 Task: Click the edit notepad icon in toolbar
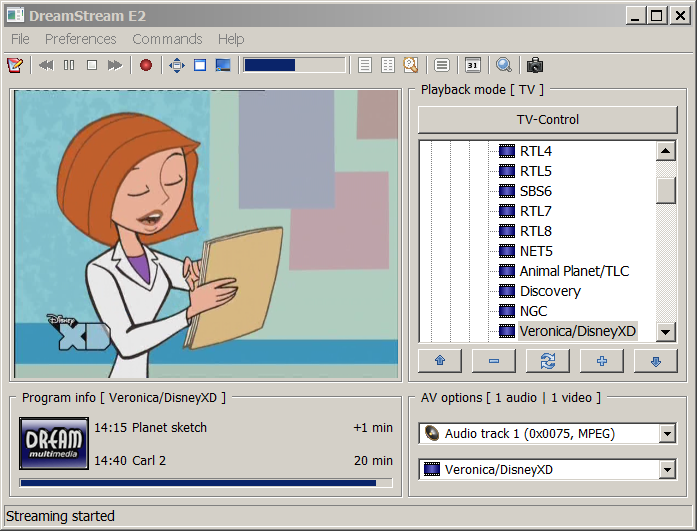tap(15, 66)
